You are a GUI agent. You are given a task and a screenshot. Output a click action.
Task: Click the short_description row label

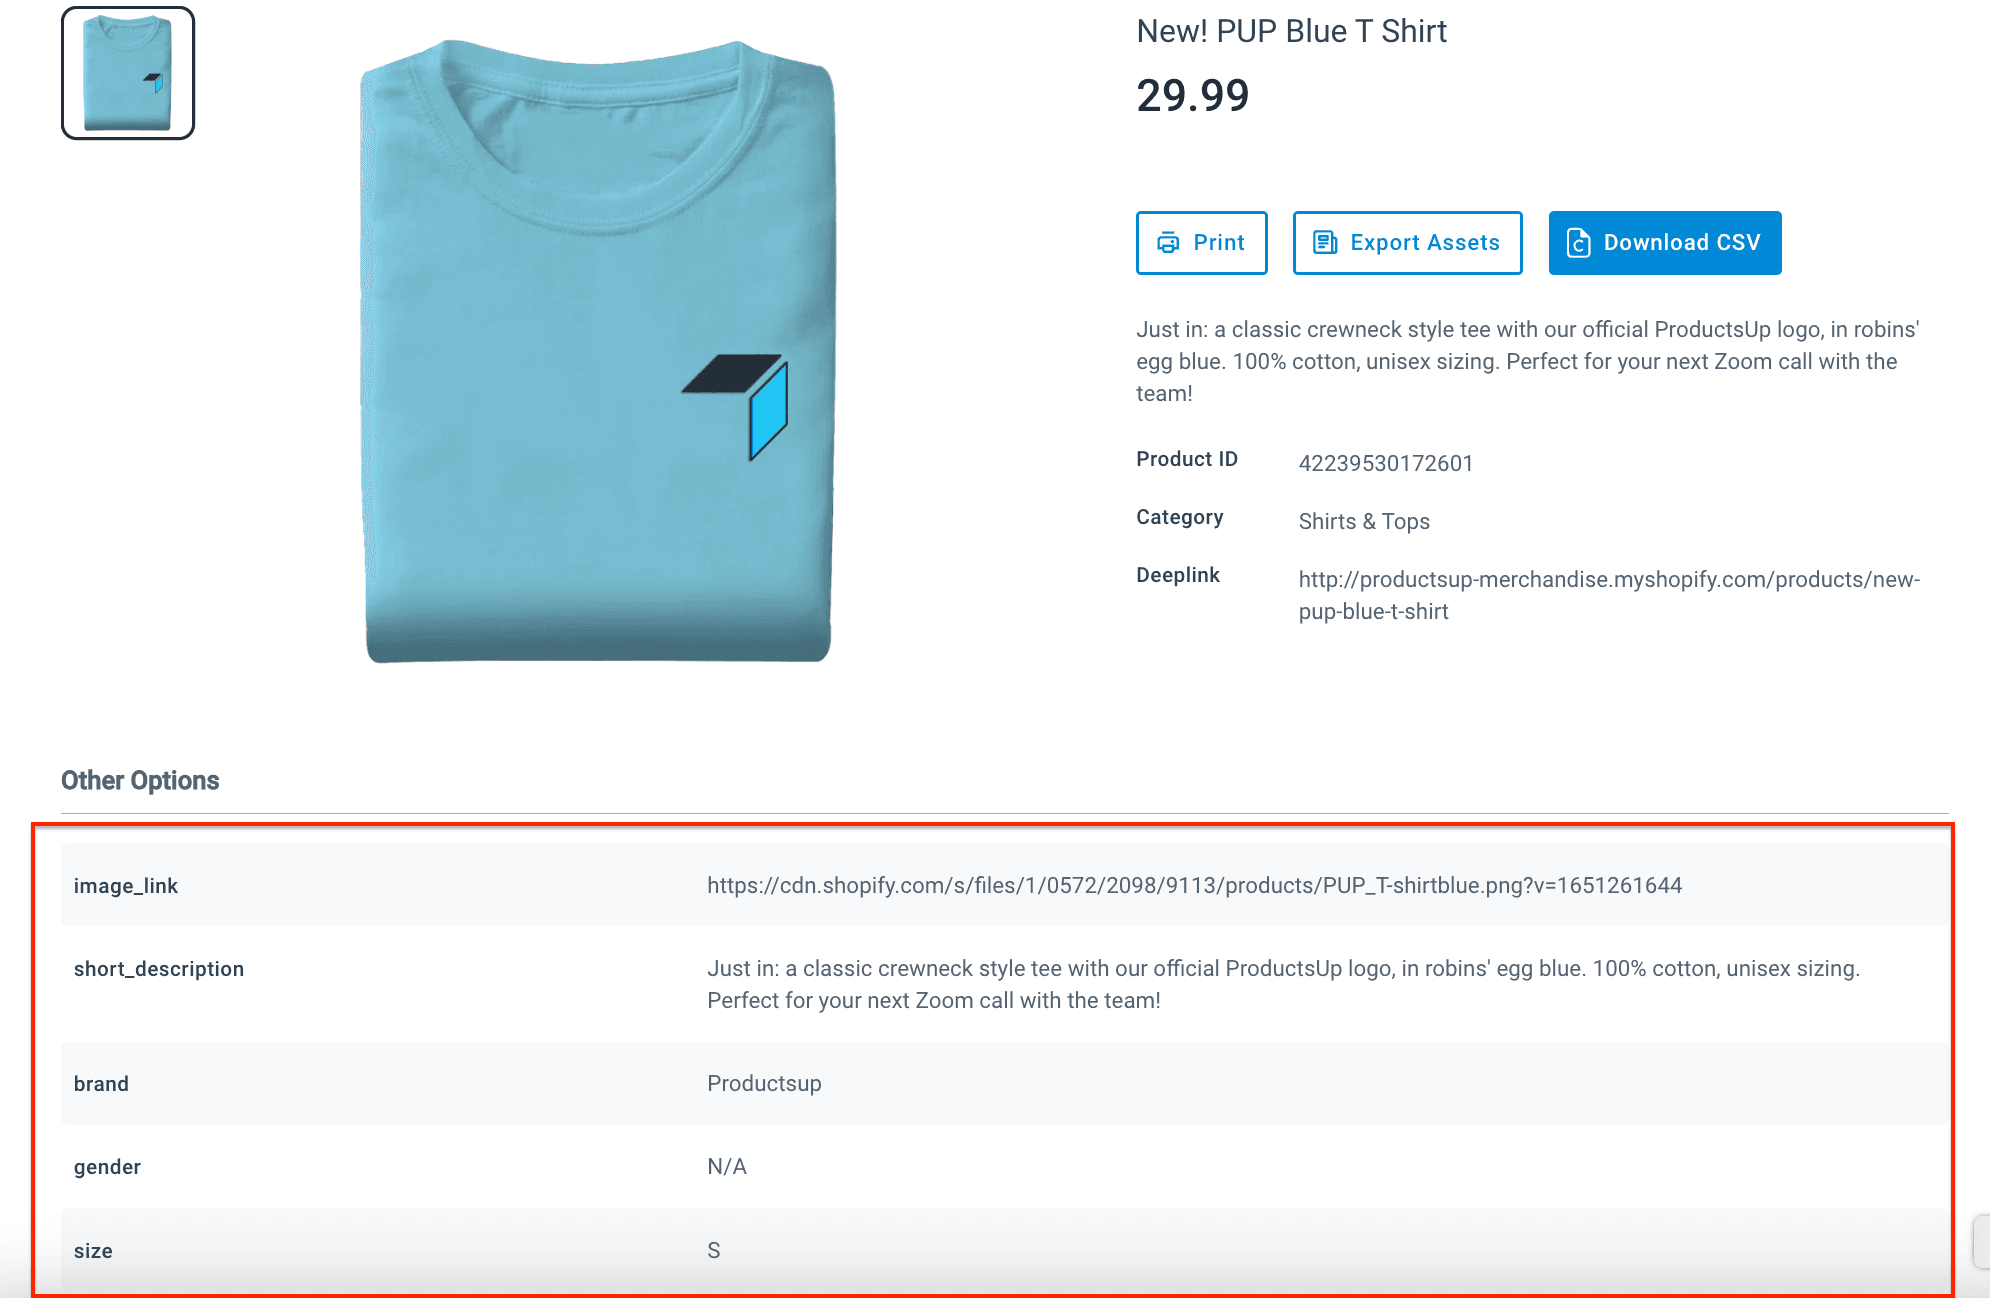159,969
